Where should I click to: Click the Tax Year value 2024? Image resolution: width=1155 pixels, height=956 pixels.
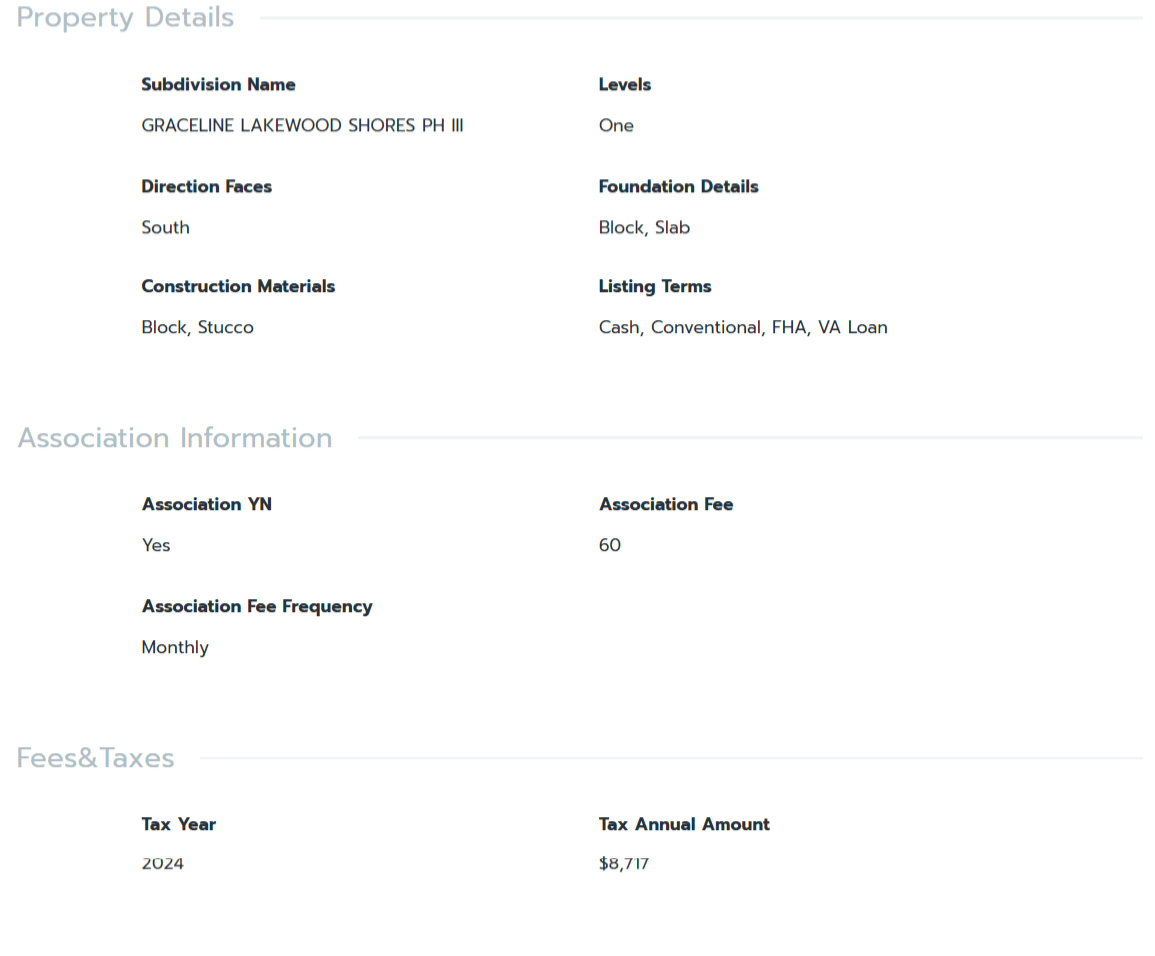(163, 864)
